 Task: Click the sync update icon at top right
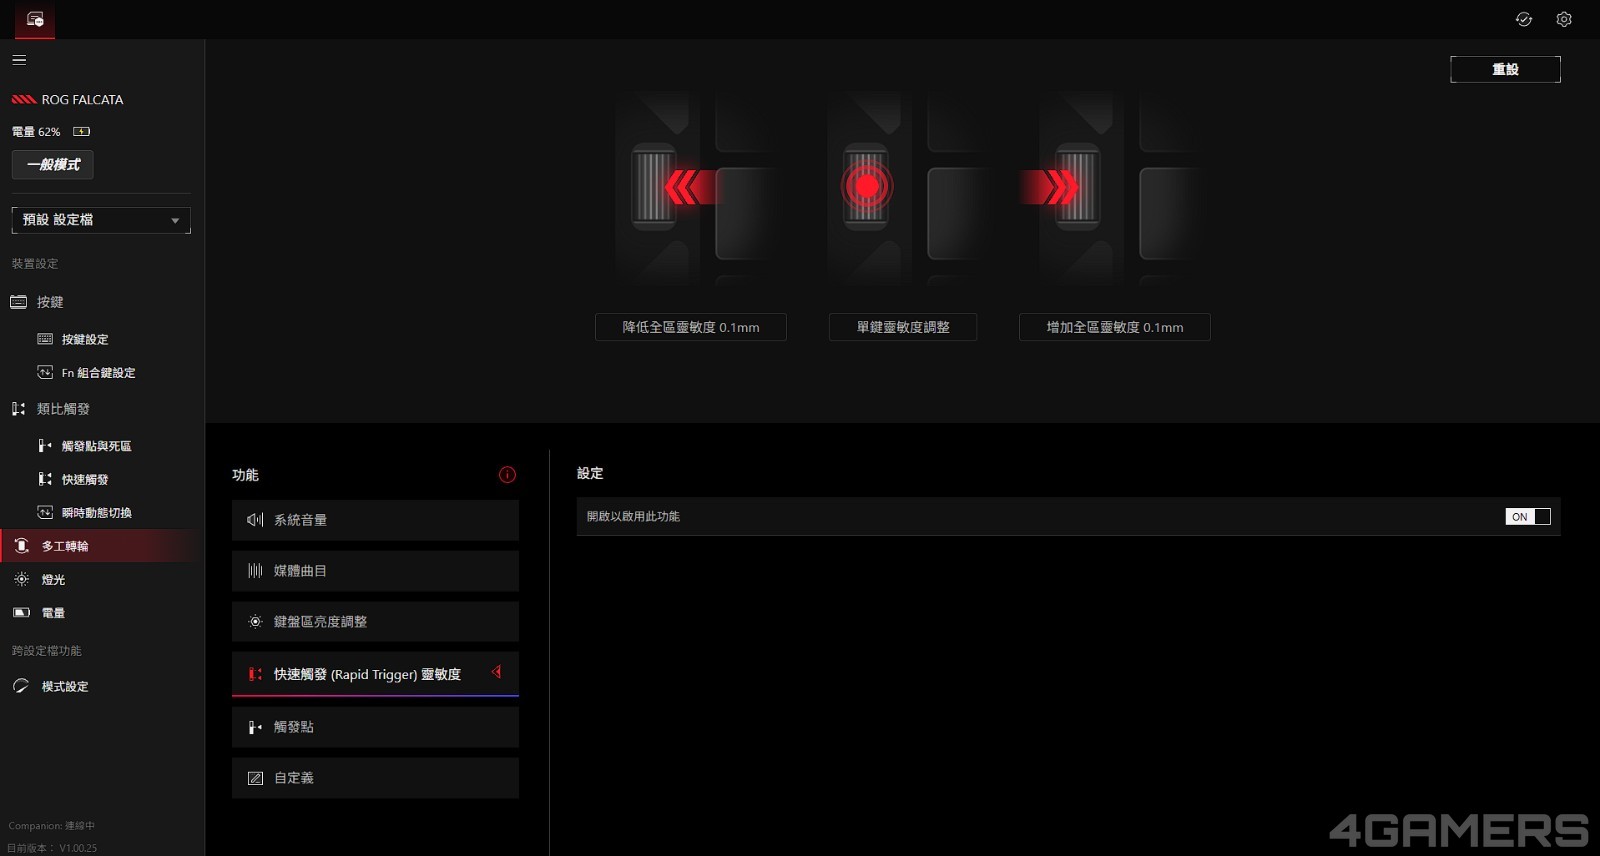click(x=1524, y=19)
